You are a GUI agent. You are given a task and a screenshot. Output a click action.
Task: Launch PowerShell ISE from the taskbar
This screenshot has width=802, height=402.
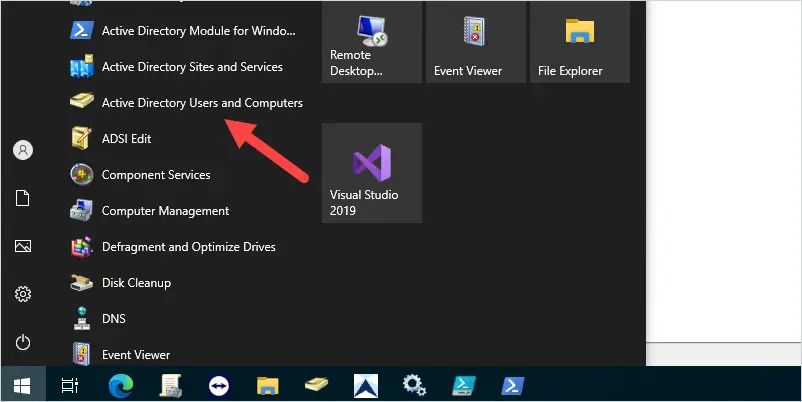coord(464,386)
